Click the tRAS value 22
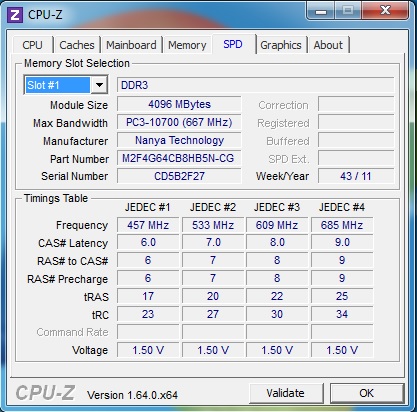Screen dimensions: 417x412 tap(277, 296)
